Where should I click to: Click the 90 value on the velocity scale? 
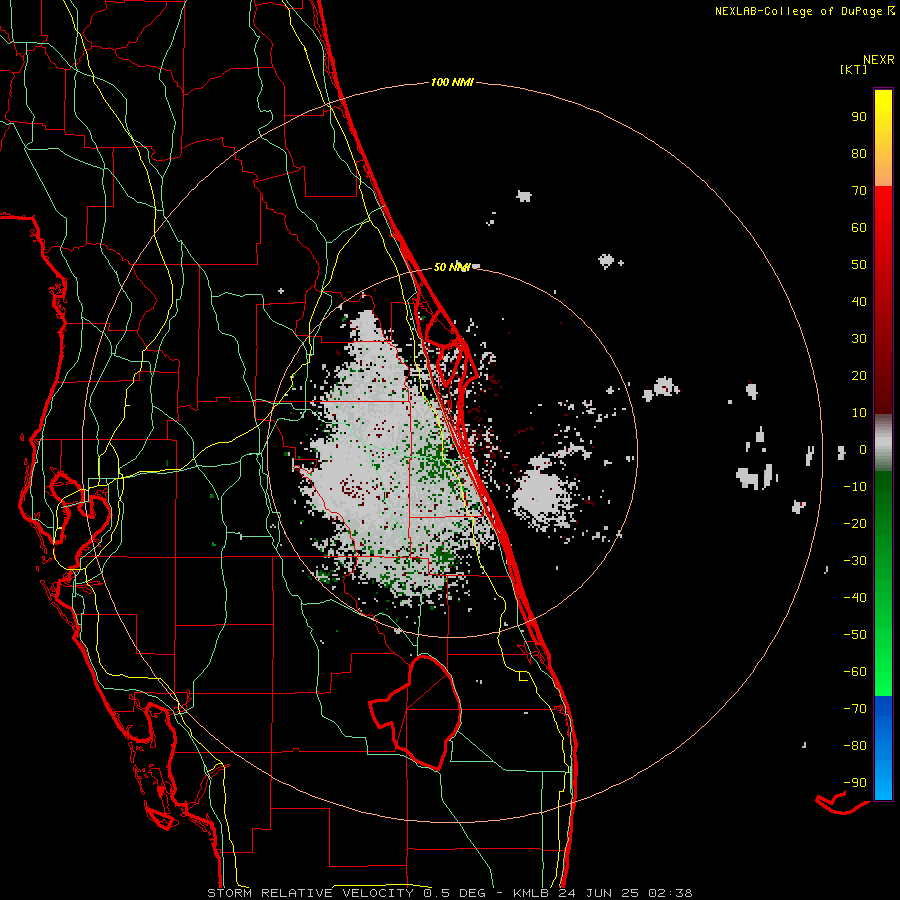pos(859,117)
